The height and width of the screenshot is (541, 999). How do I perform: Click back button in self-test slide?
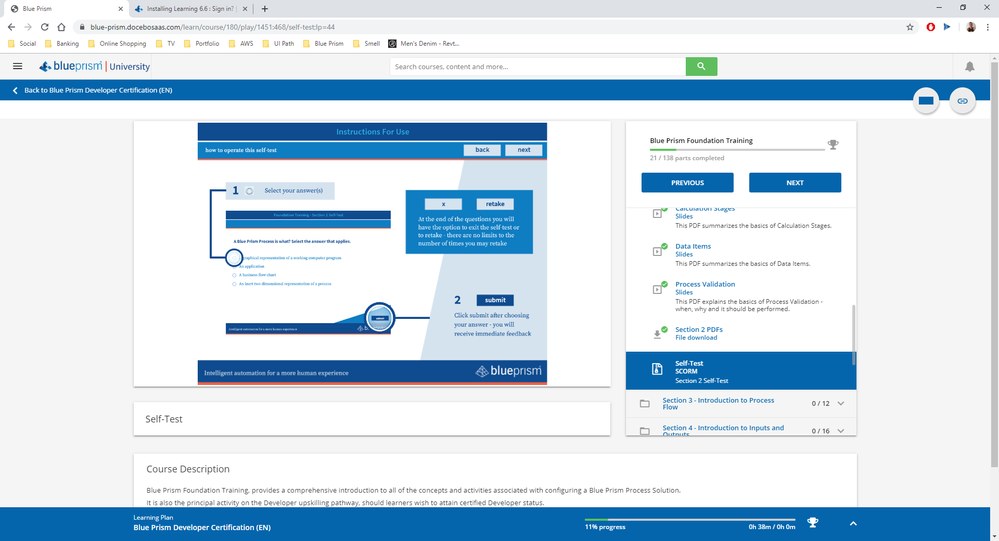pyautogui.click(x=482, y=150)
